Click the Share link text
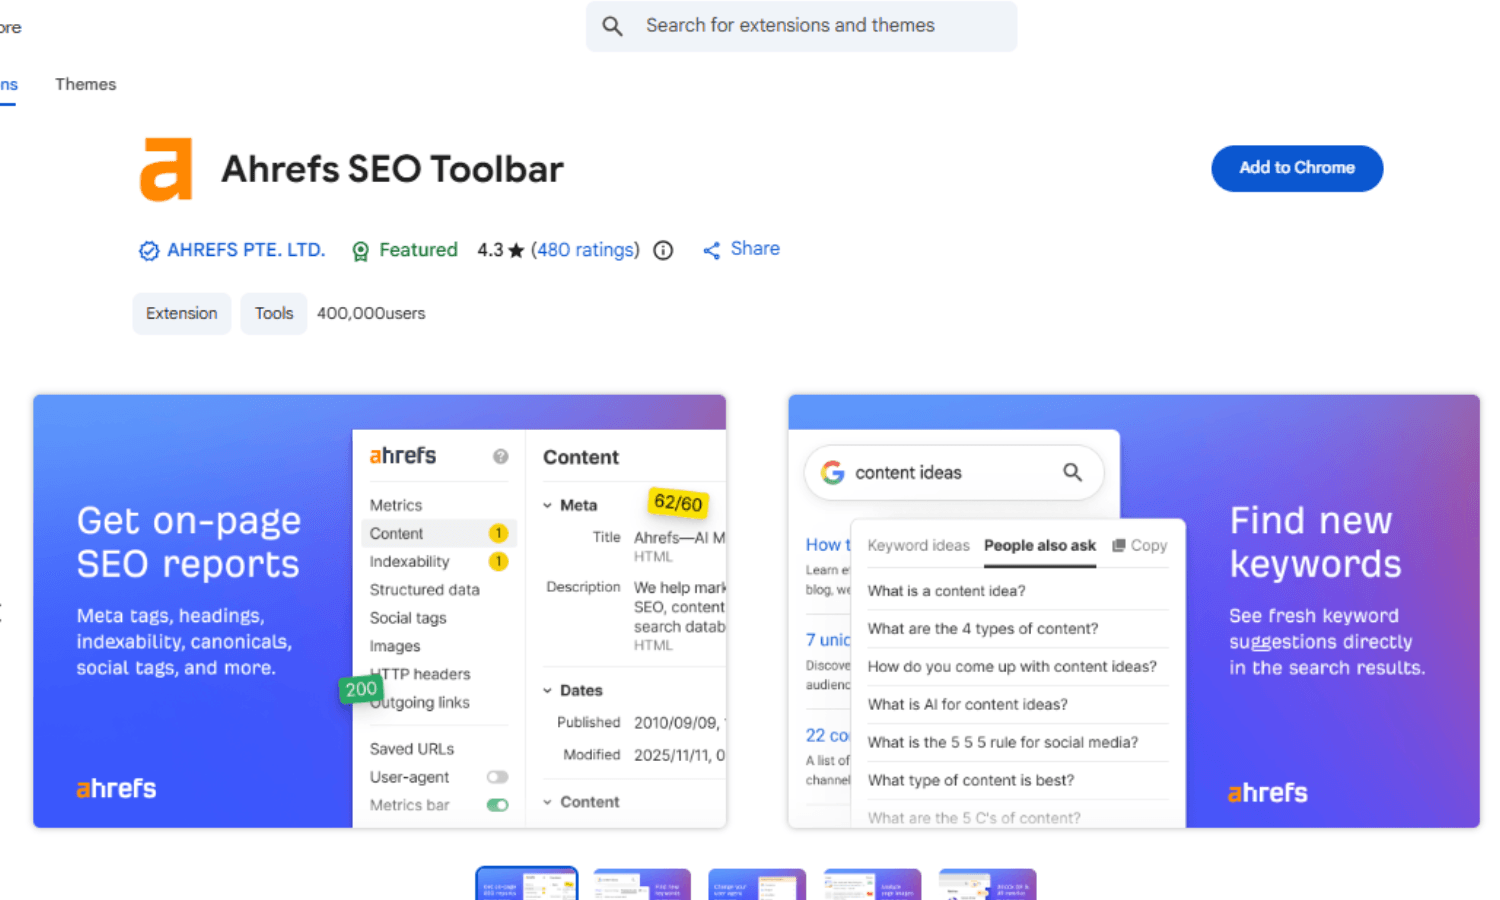The image size is (1500, 900). (755, 248)
